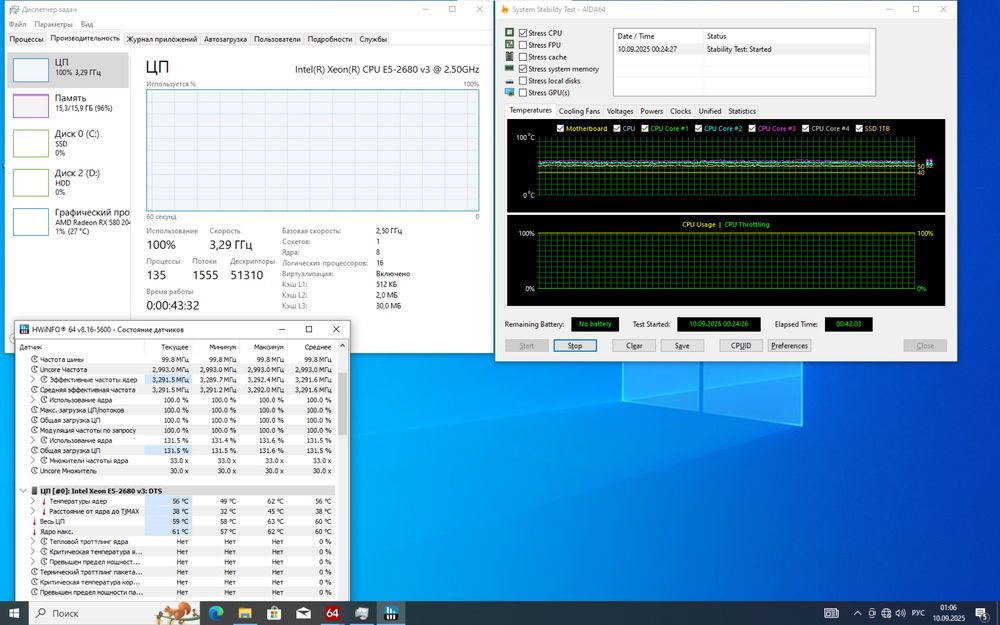Click the HWiNFO vertical scrollbar thumb
Screen dimensions: 1000x625
click(x=342, y=404)
